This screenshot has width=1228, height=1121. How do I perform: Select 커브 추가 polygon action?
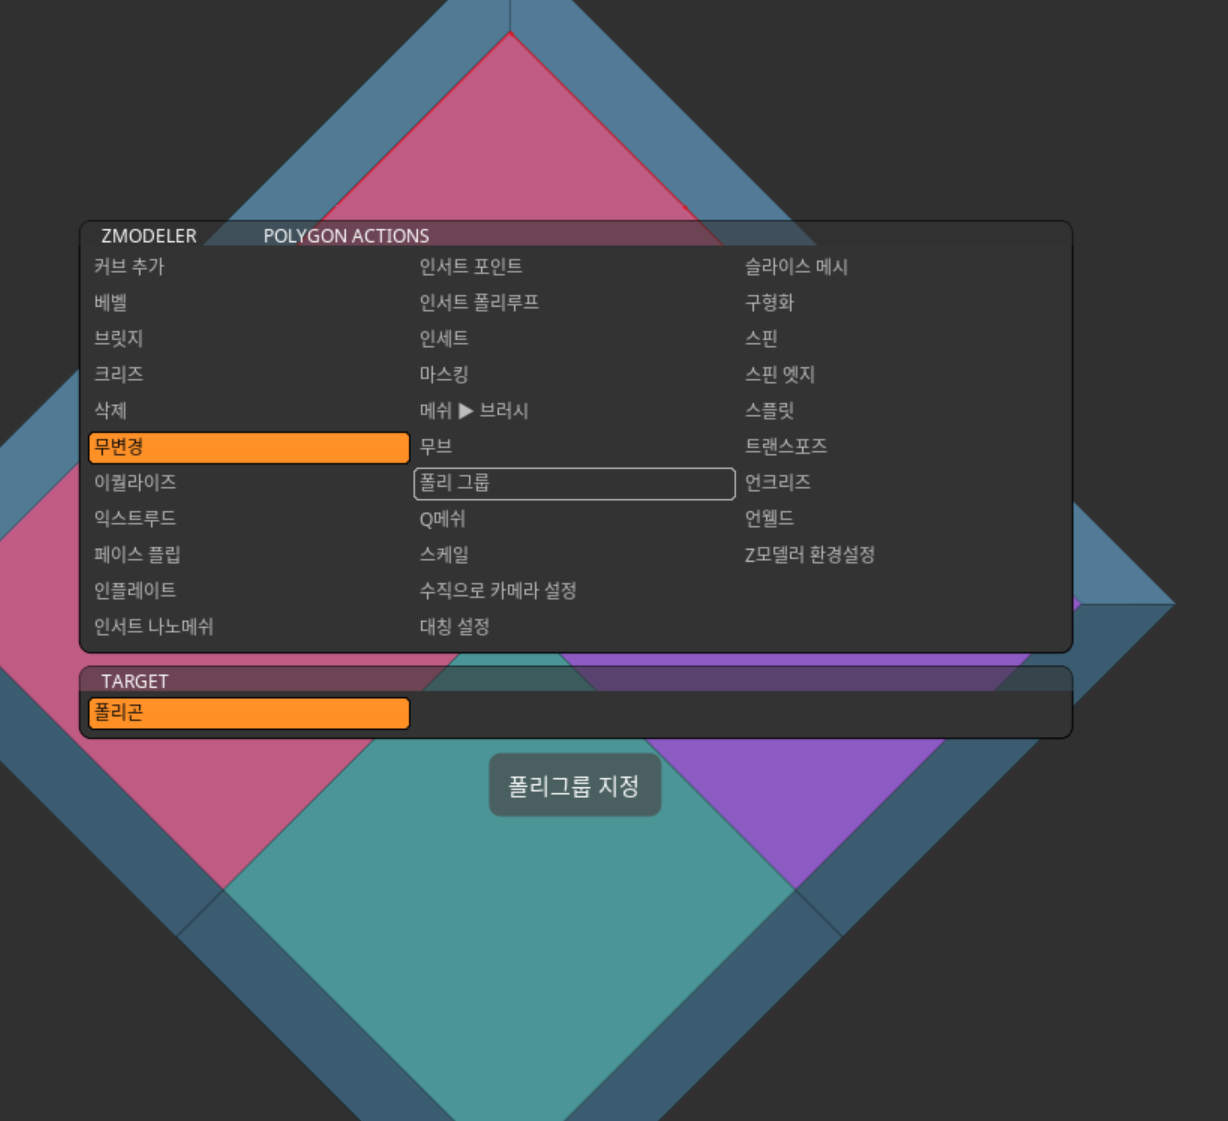point(249,267)
